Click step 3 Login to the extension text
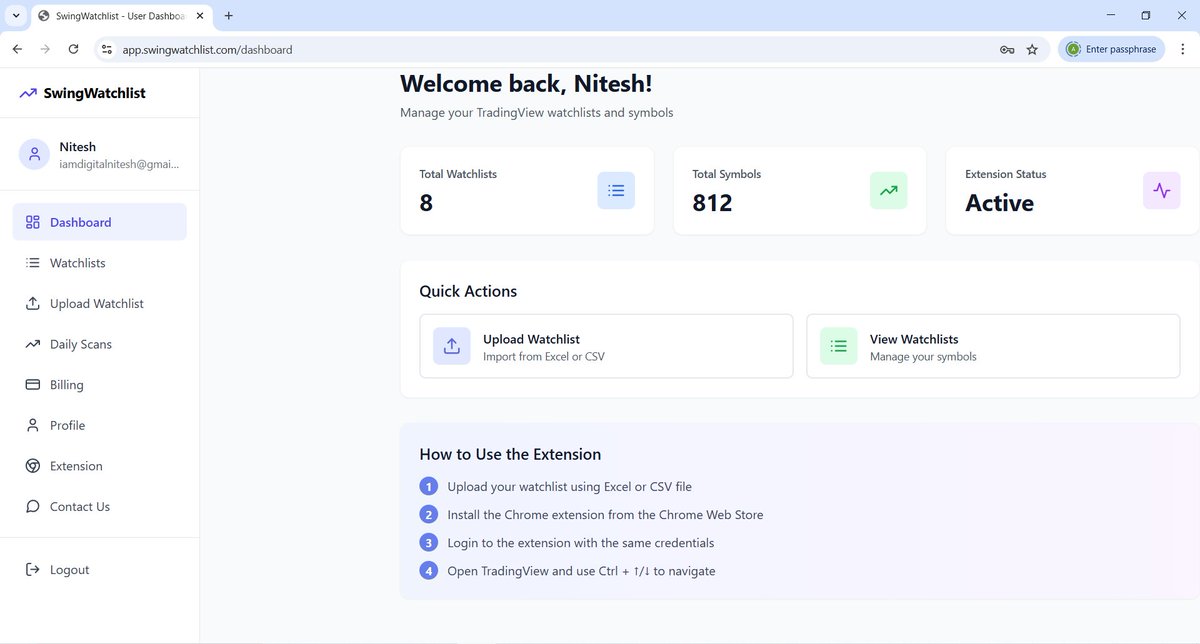The width and height of the screenshot is (1200, 644). click(581, 543)
